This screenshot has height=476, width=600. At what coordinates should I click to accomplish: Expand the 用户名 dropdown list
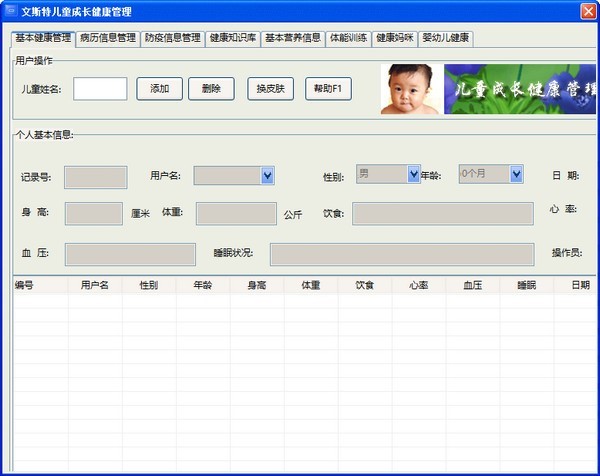pyautogui.click(x=267, y=176)
